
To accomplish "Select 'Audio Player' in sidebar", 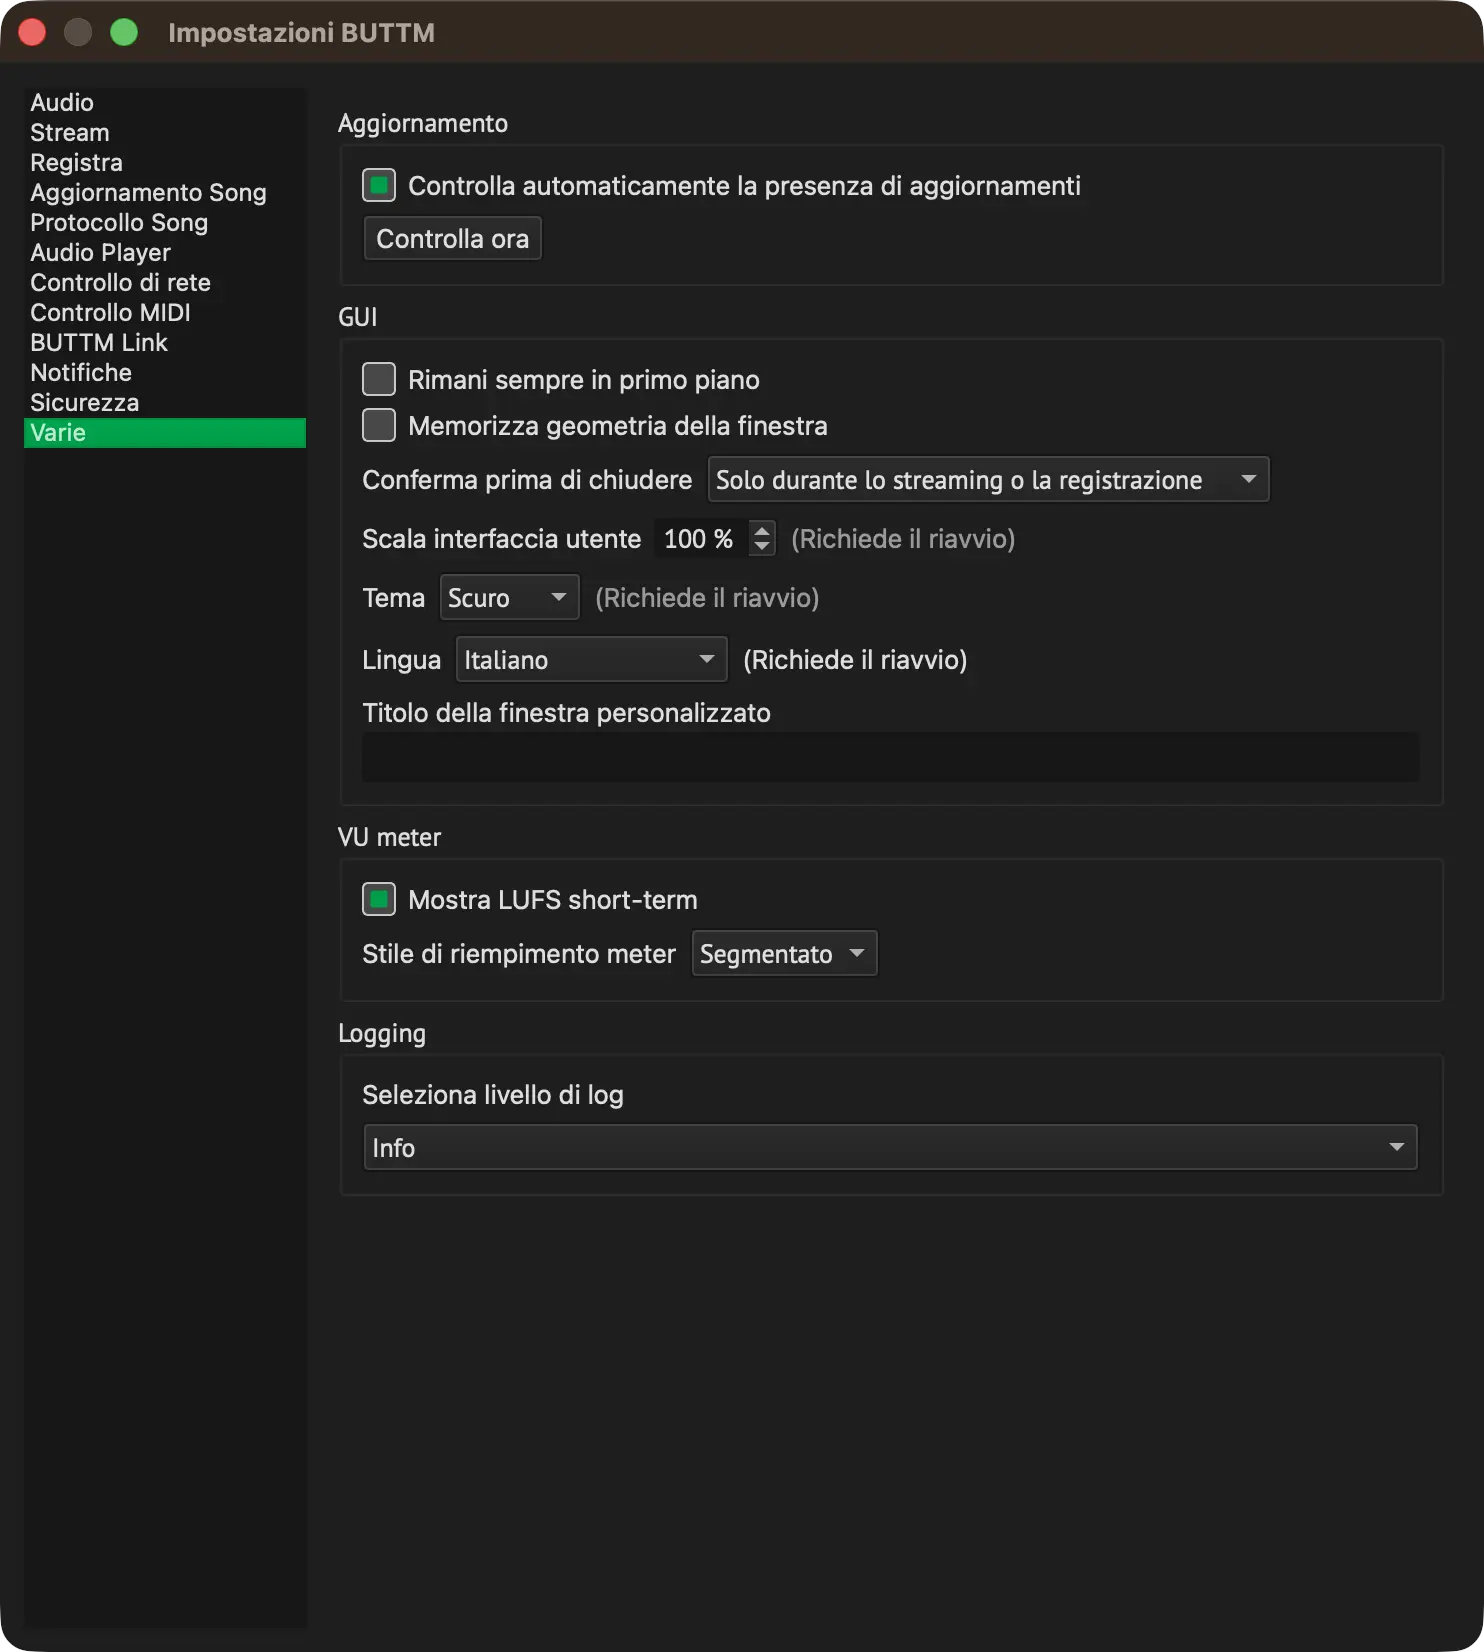I will point(165,253).
